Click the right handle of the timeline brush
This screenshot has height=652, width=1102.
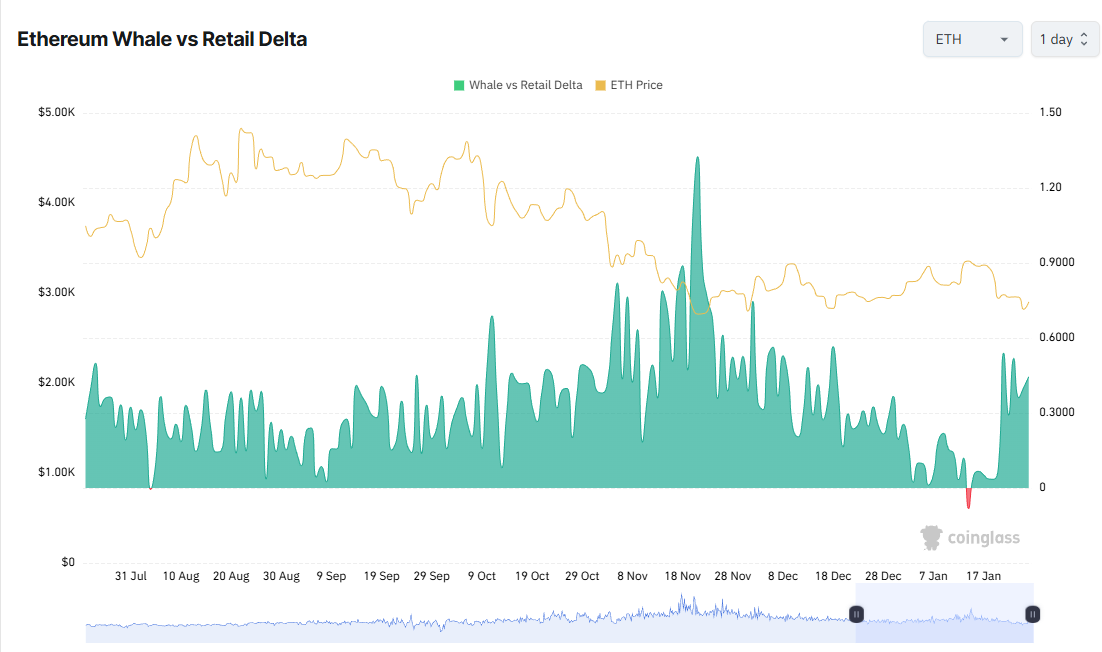click(x=1033, y=614)
